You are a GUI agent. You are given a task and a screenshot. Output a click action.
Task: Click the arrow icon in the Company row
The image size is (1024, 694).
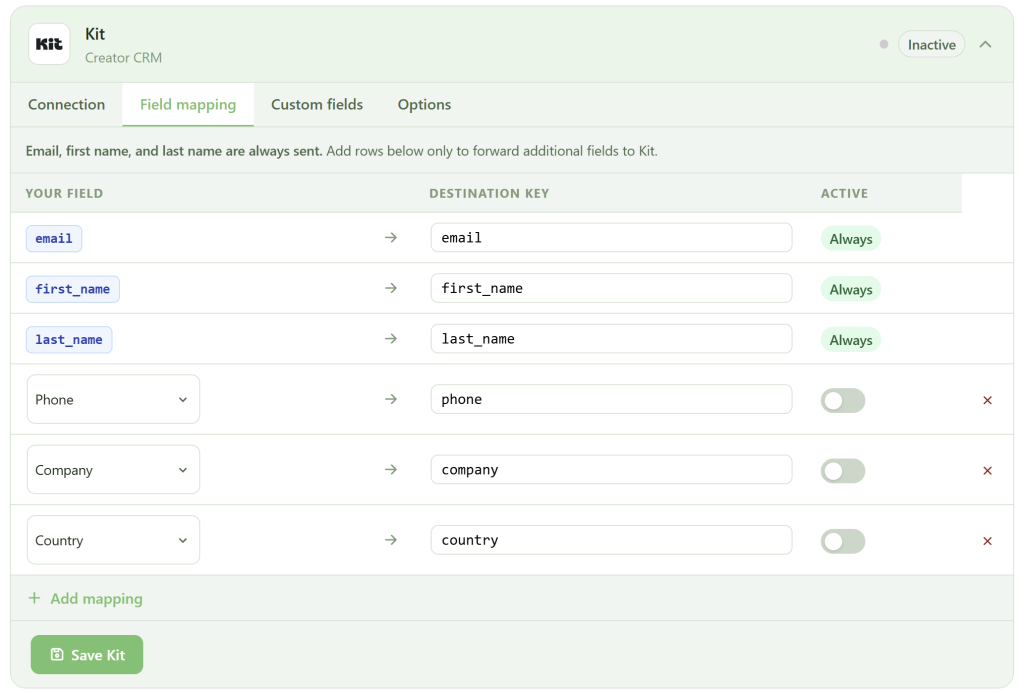391,469
